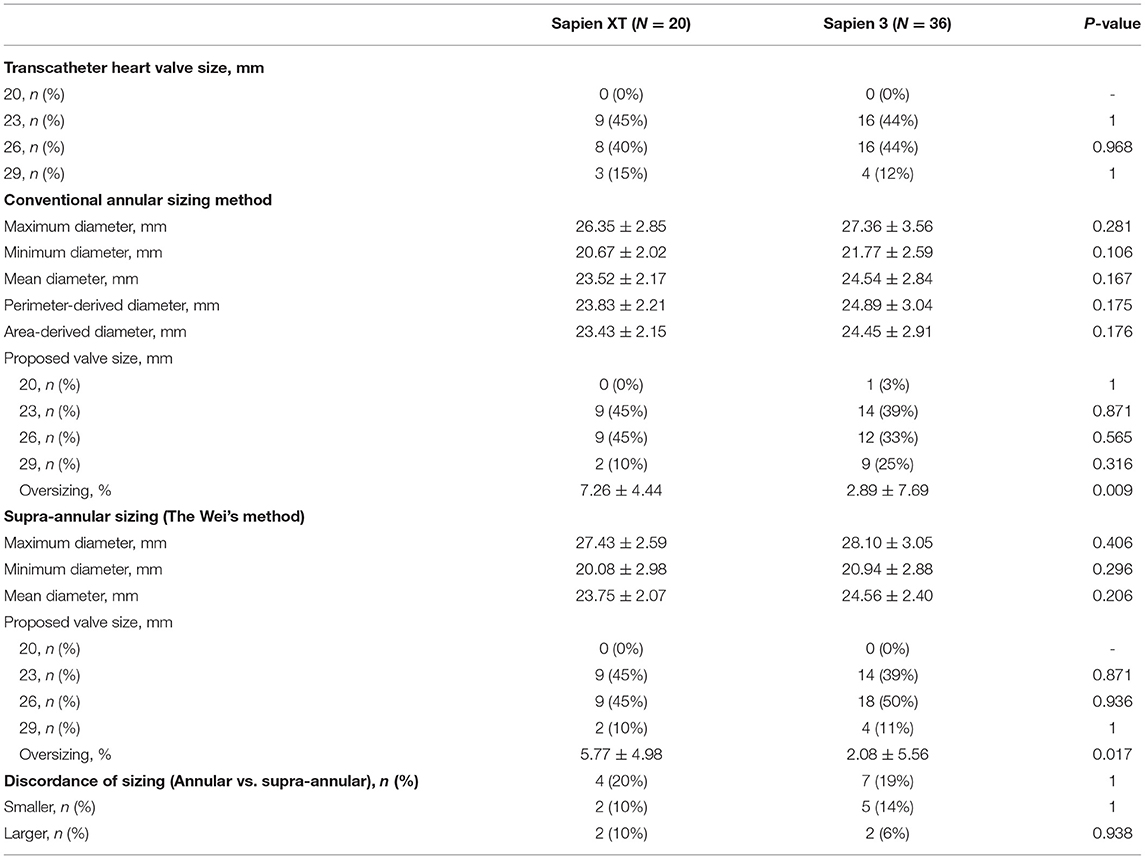
Task: Click the Larger, n (%) row label
Action: click(x=45, y=834)
